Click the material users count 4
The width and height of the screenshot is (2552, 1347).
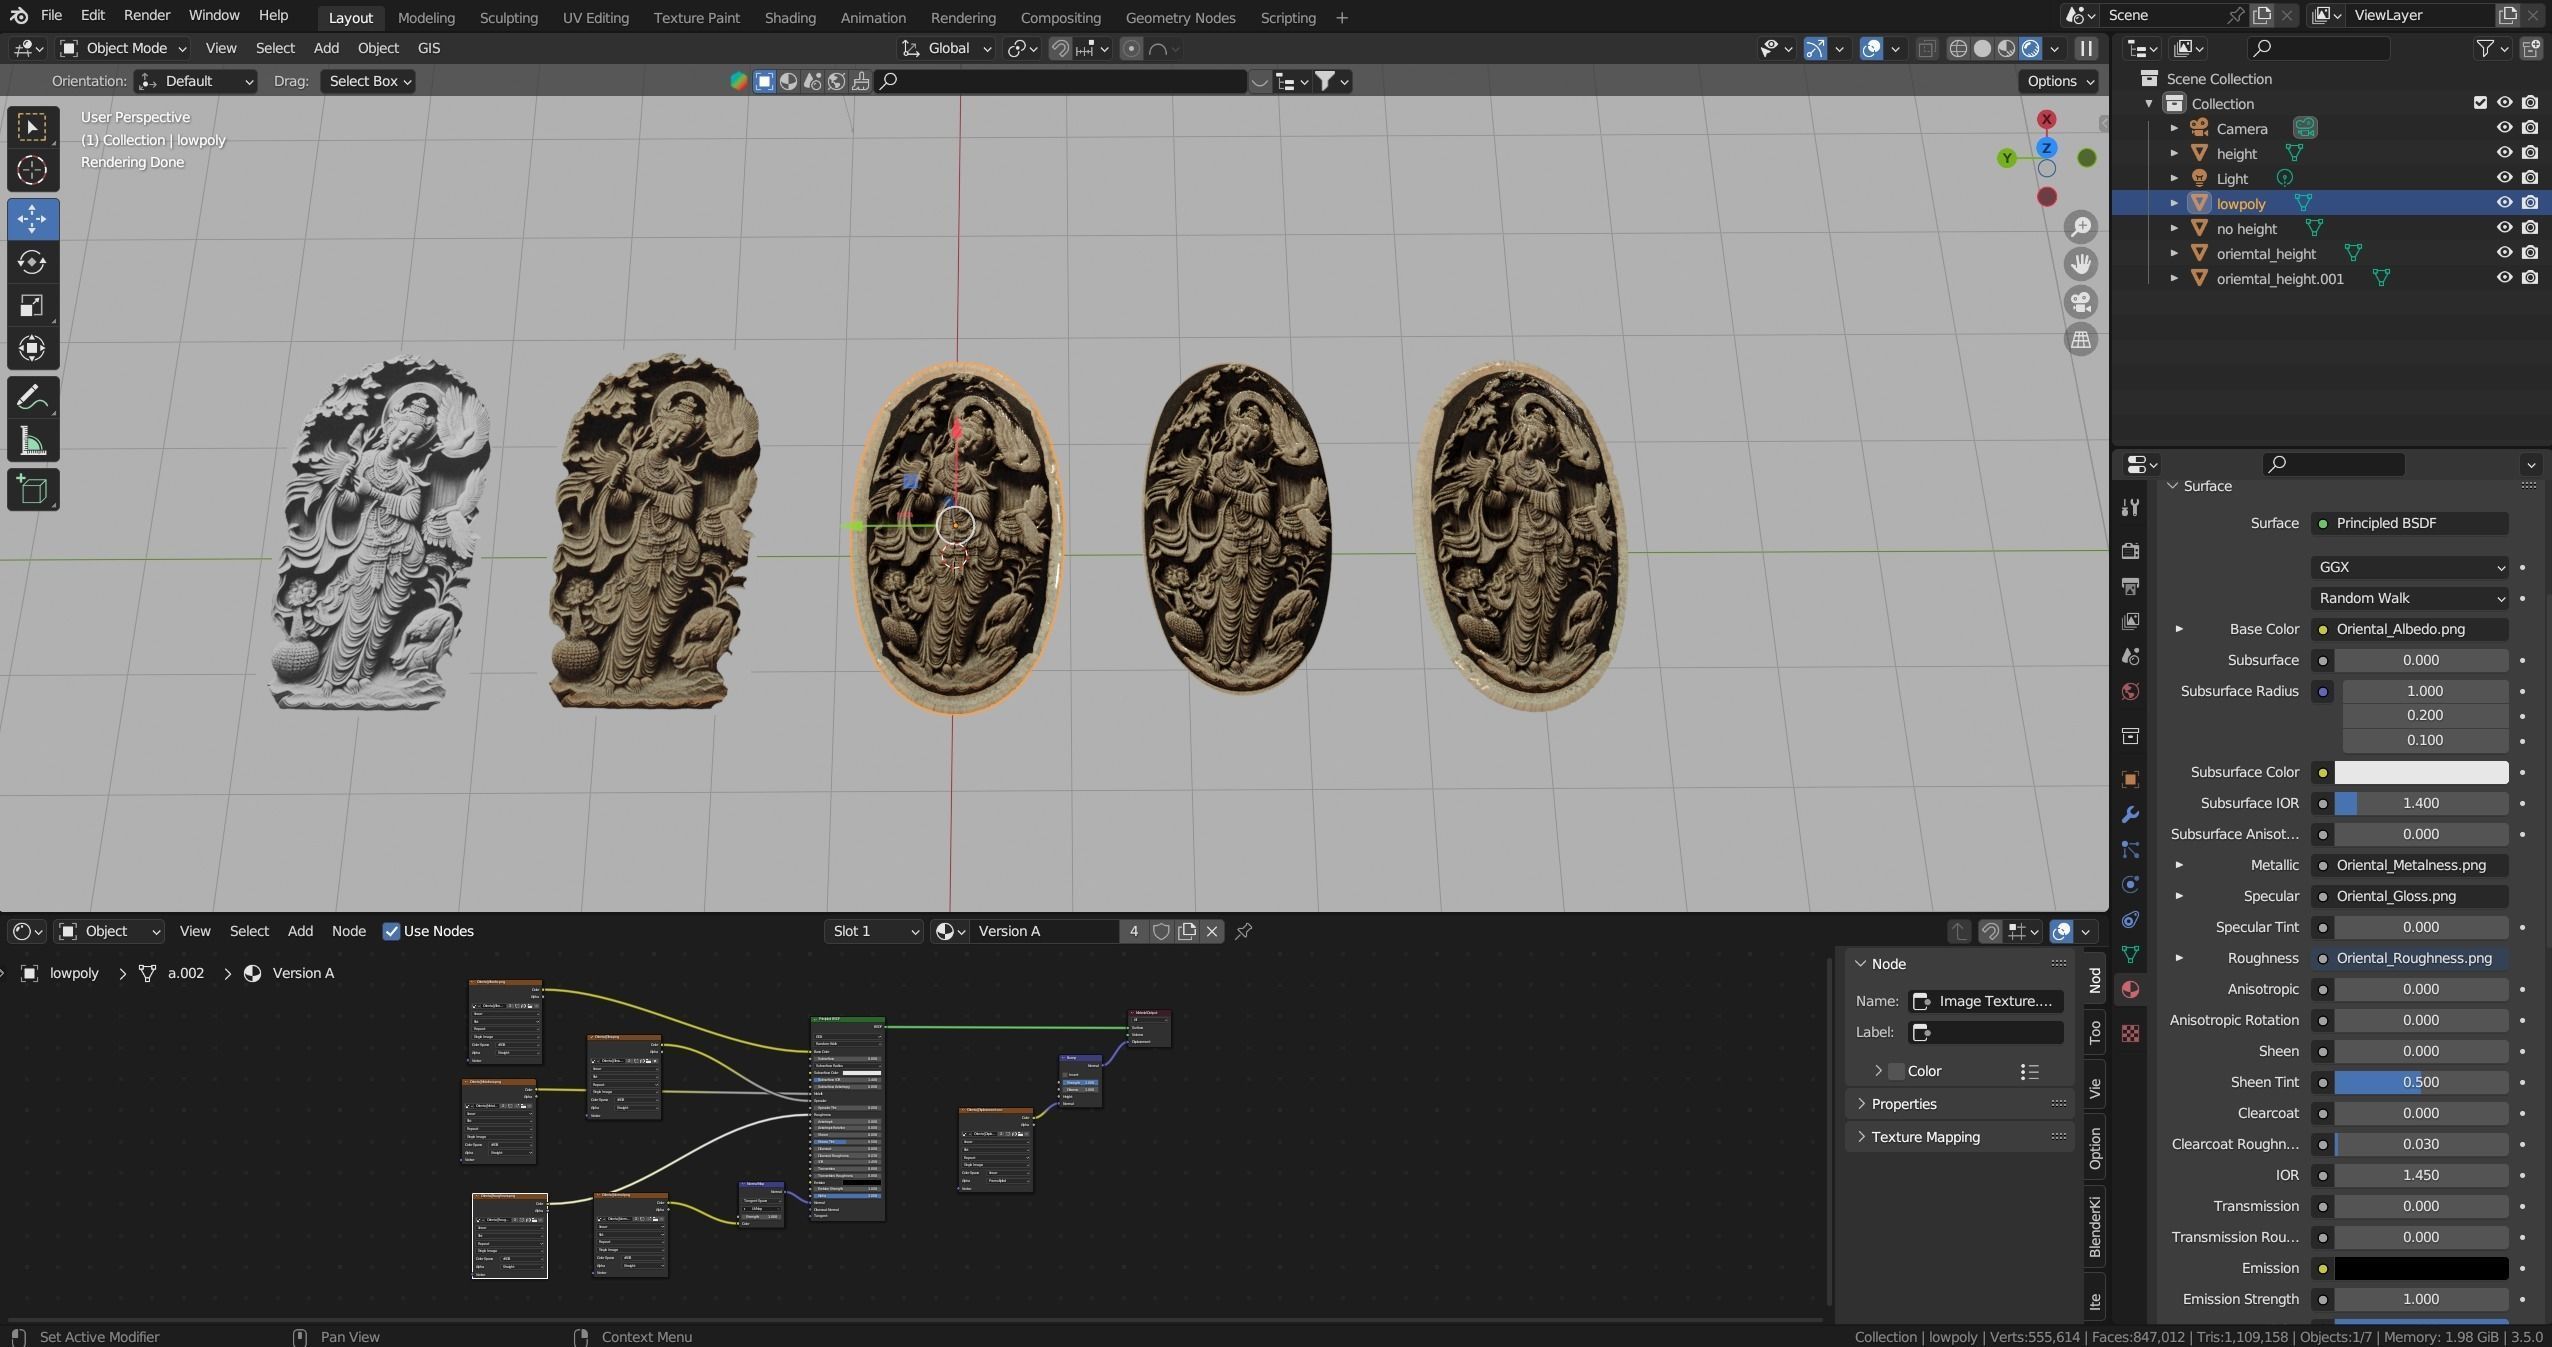[x=1133, y=931]
